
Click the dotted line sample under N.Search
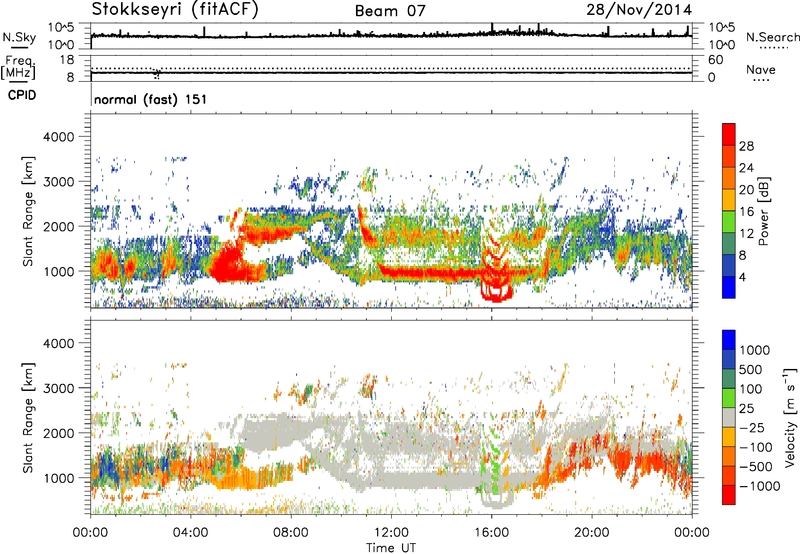773,48
